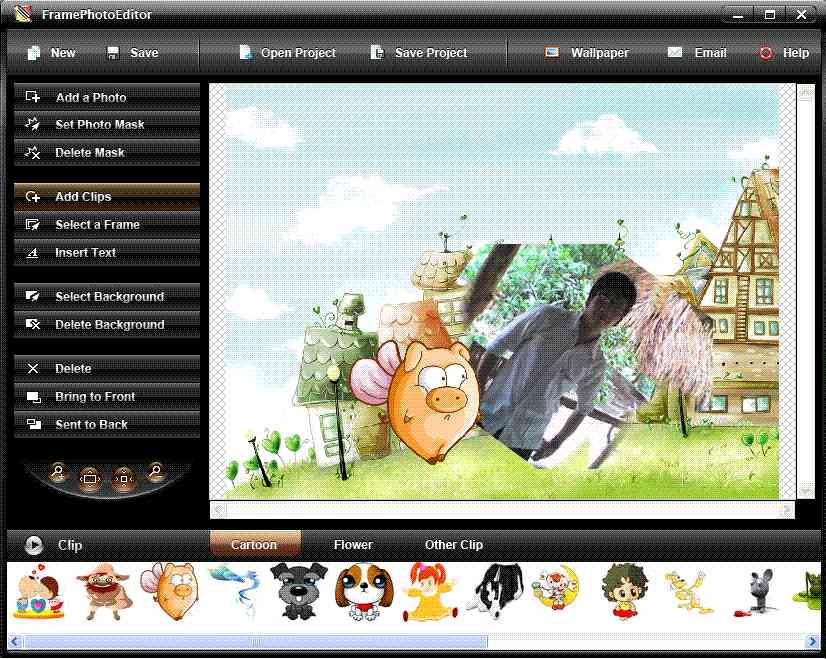This screenshot has height=659, width=826.
Task: Click Bring to Front
Action: point(107,396)
